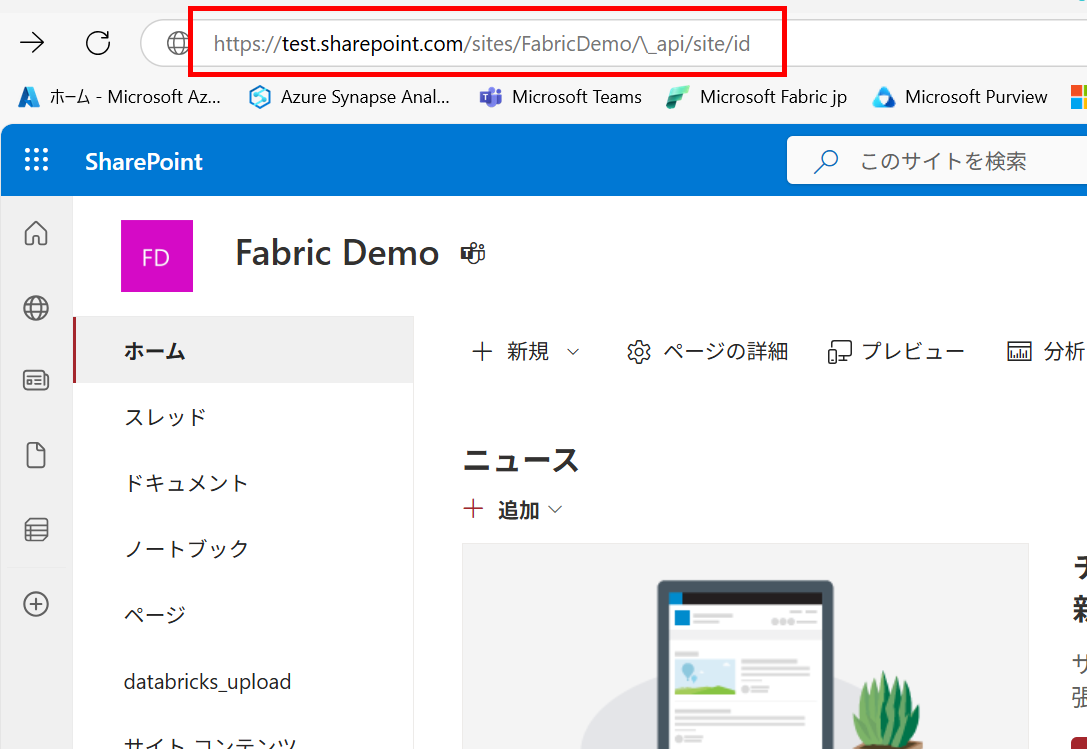
Task: Click the プレビュー button
Action: pyautogui.click(x=895, y=352)
